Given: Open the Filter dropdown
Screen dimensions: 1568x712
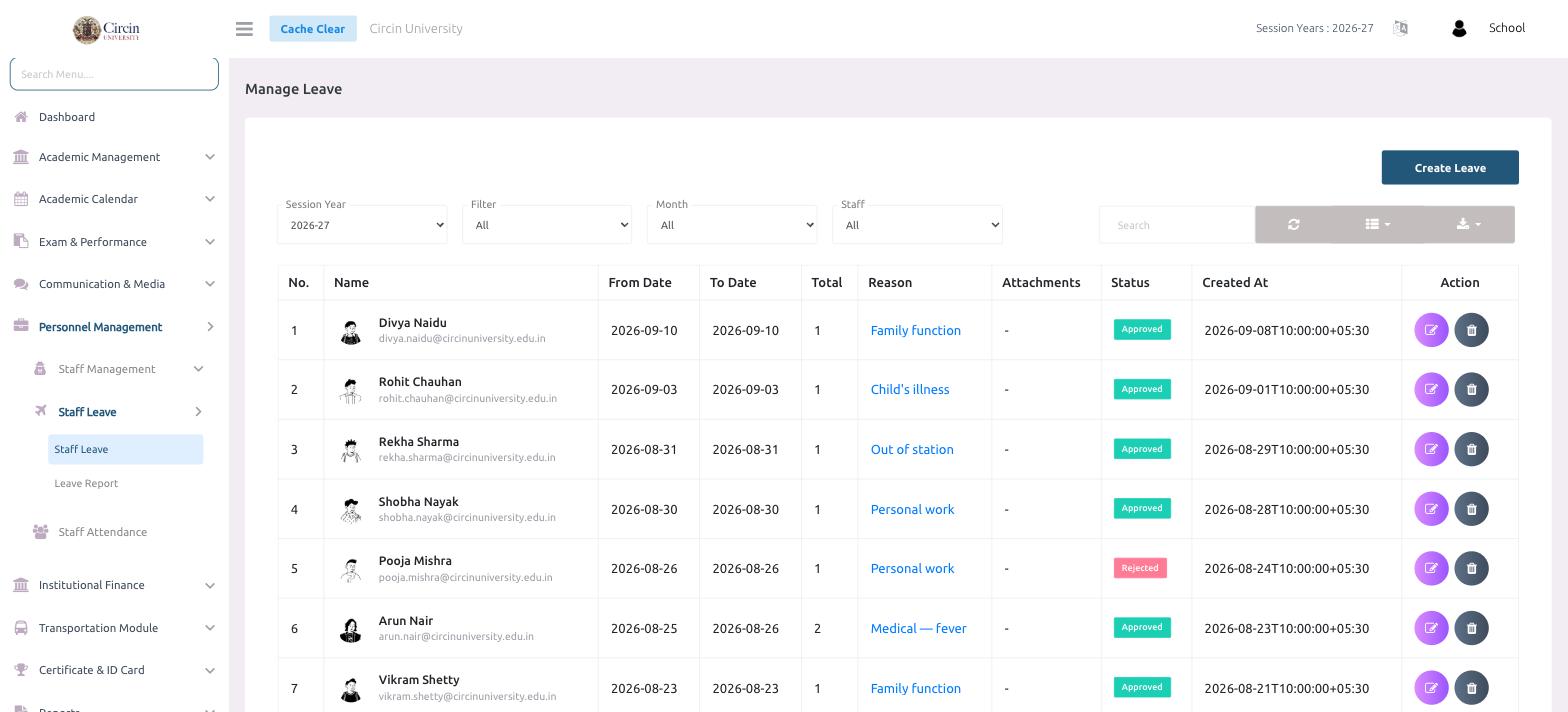Looking at the screenshot, I should (x=547, y=224).
